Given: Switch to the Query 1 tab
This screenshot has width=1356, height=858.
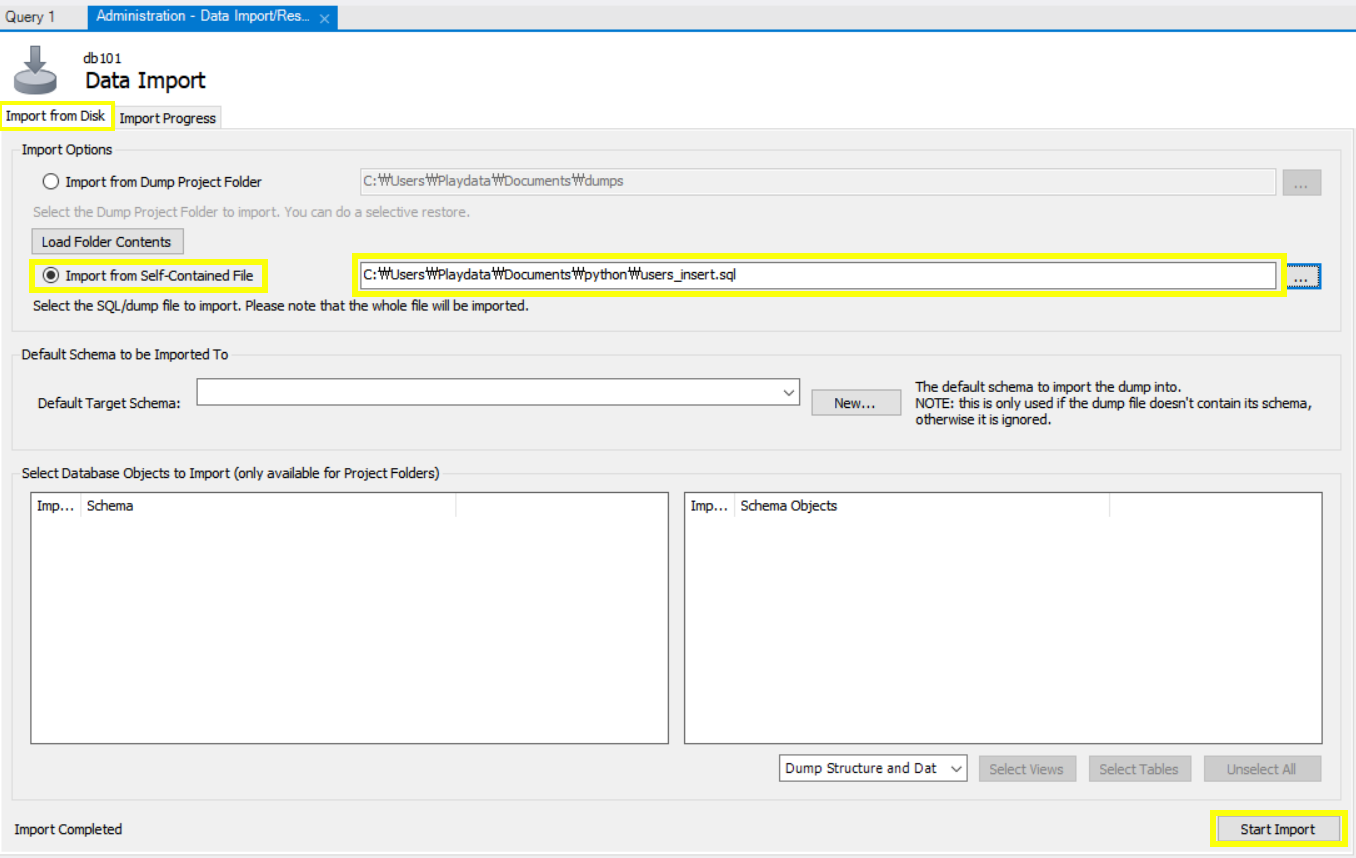Looking at the screenshot, I should pyautogui.click(x=31, y=17).
